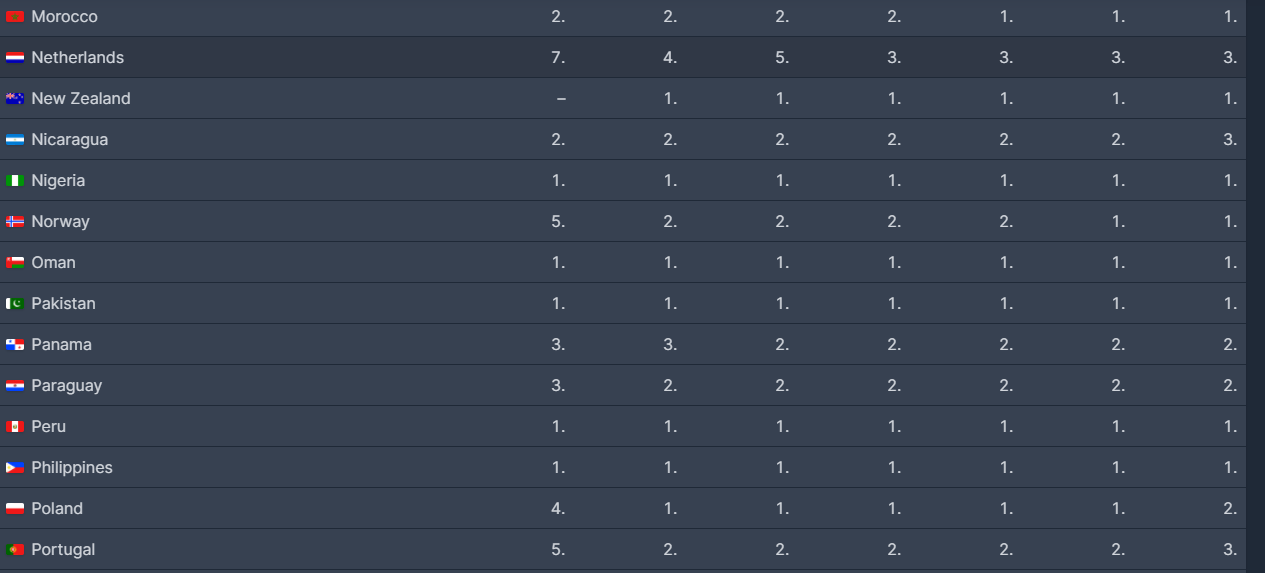
Task: Select the Netherlands country name
Action: (x=78, y=58)
